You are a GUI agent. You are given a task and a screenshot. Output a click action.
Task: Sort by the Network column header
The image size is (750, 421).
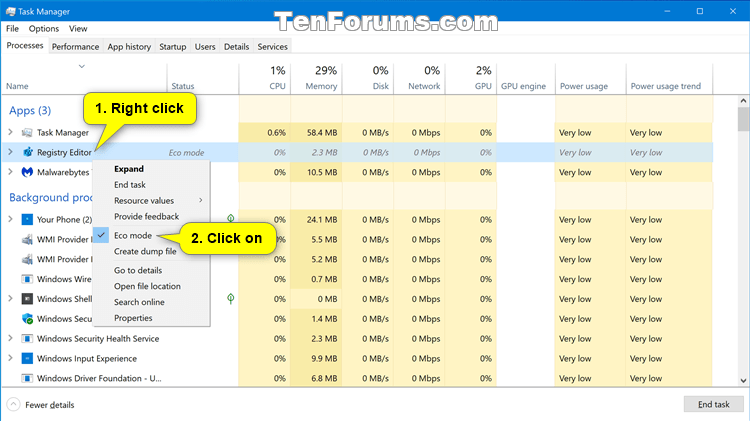pos(419,78)
